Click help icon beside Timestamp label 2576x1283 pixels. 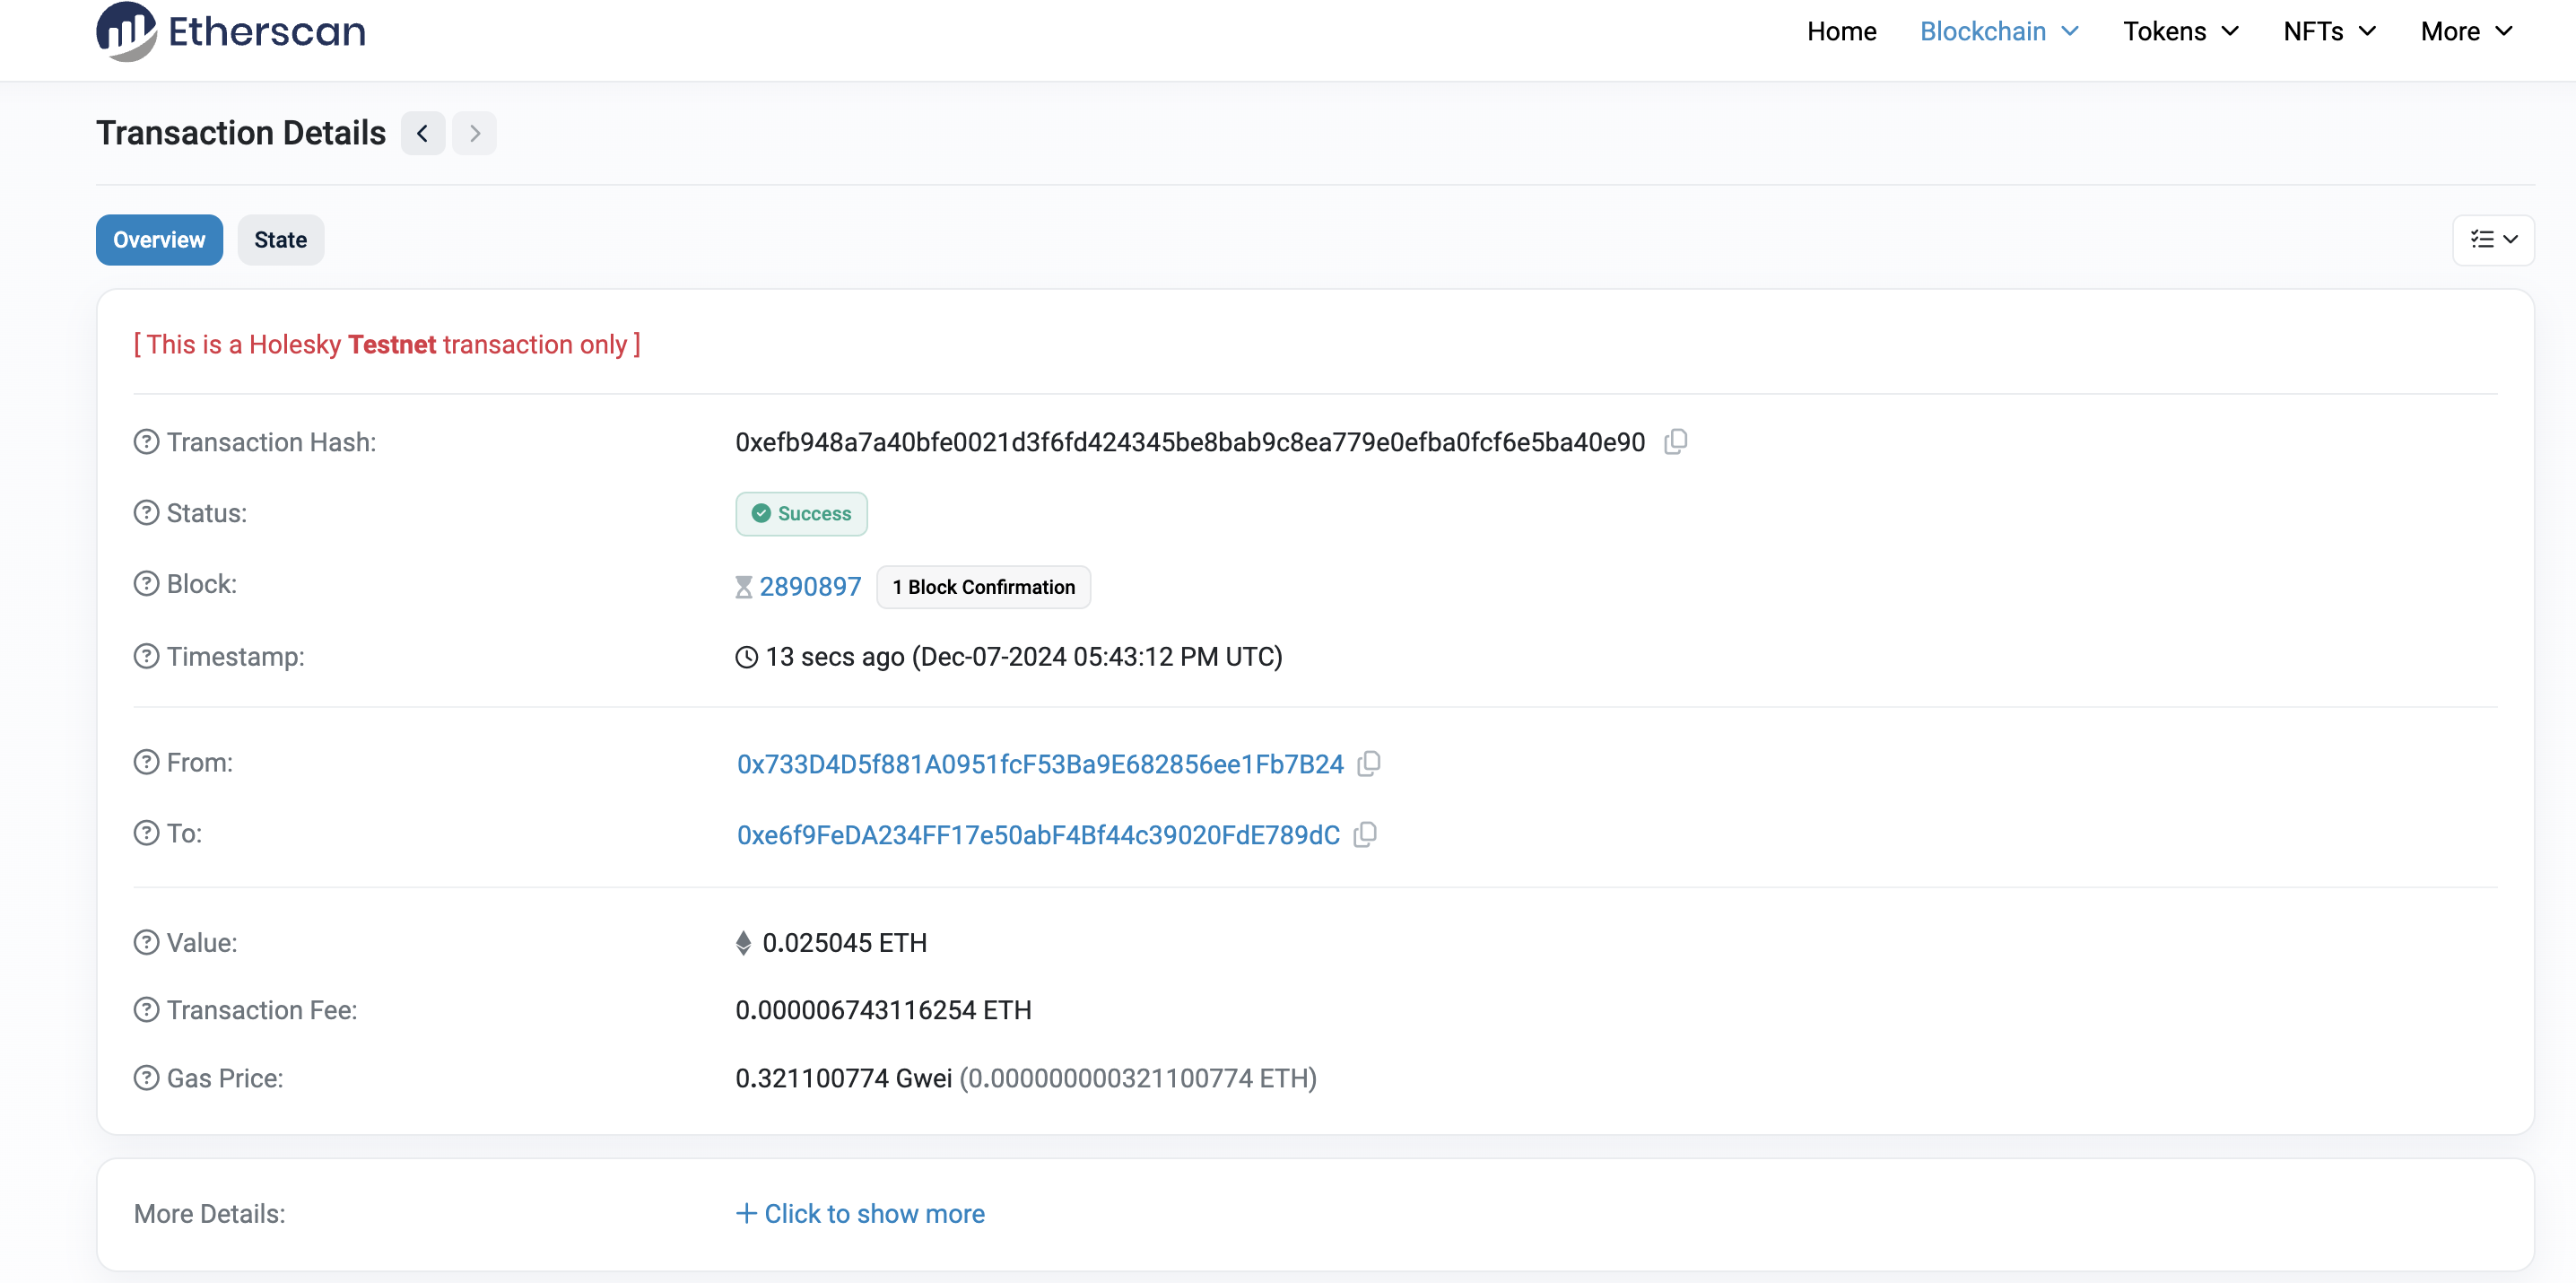(146, 657)
